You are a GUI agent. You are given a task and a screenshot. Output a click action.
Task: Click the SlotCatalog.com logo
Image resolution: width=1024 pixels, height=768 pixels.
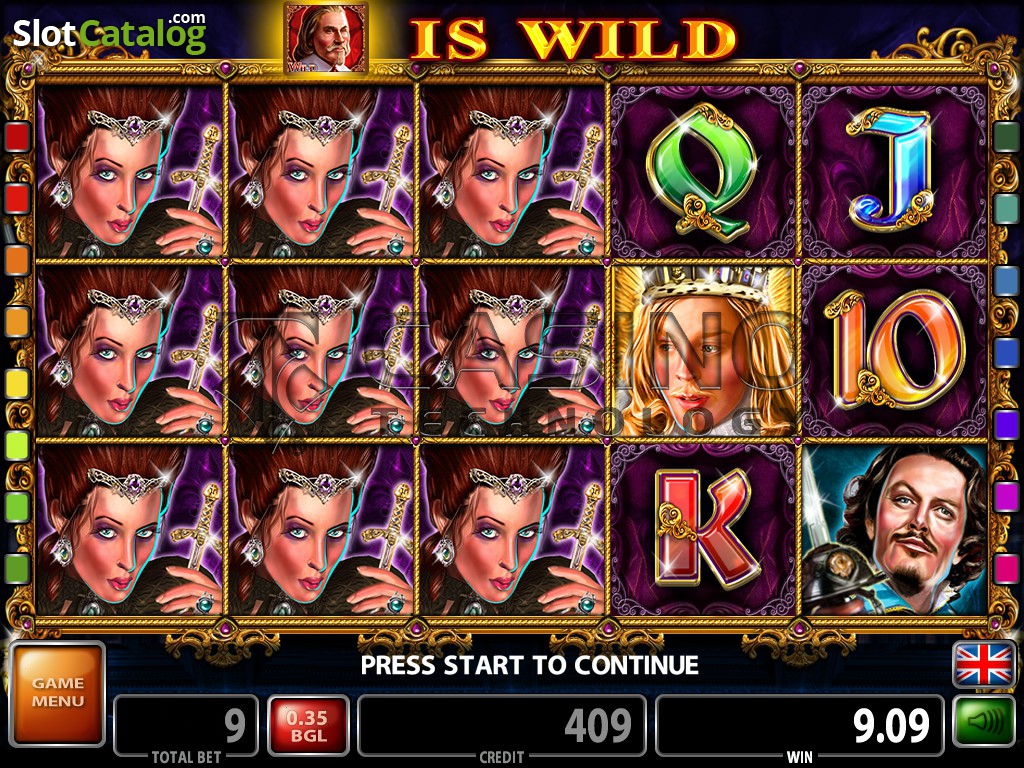click(110, 33)
